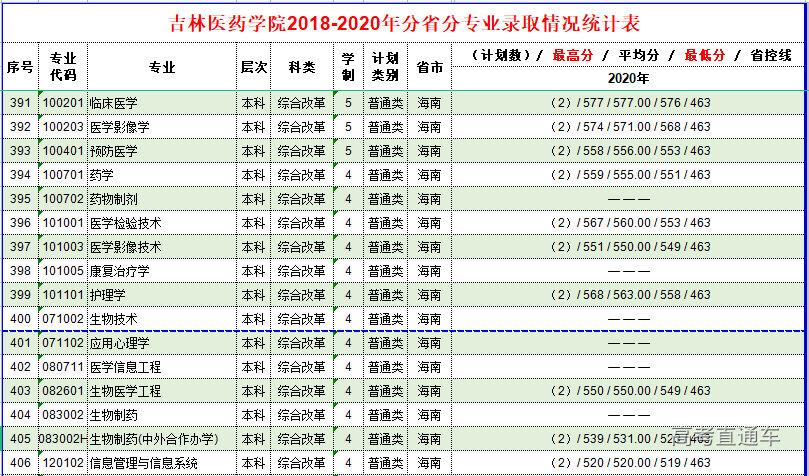Click the 学制 column header
The image size is (809, 476).
[348, 67]
